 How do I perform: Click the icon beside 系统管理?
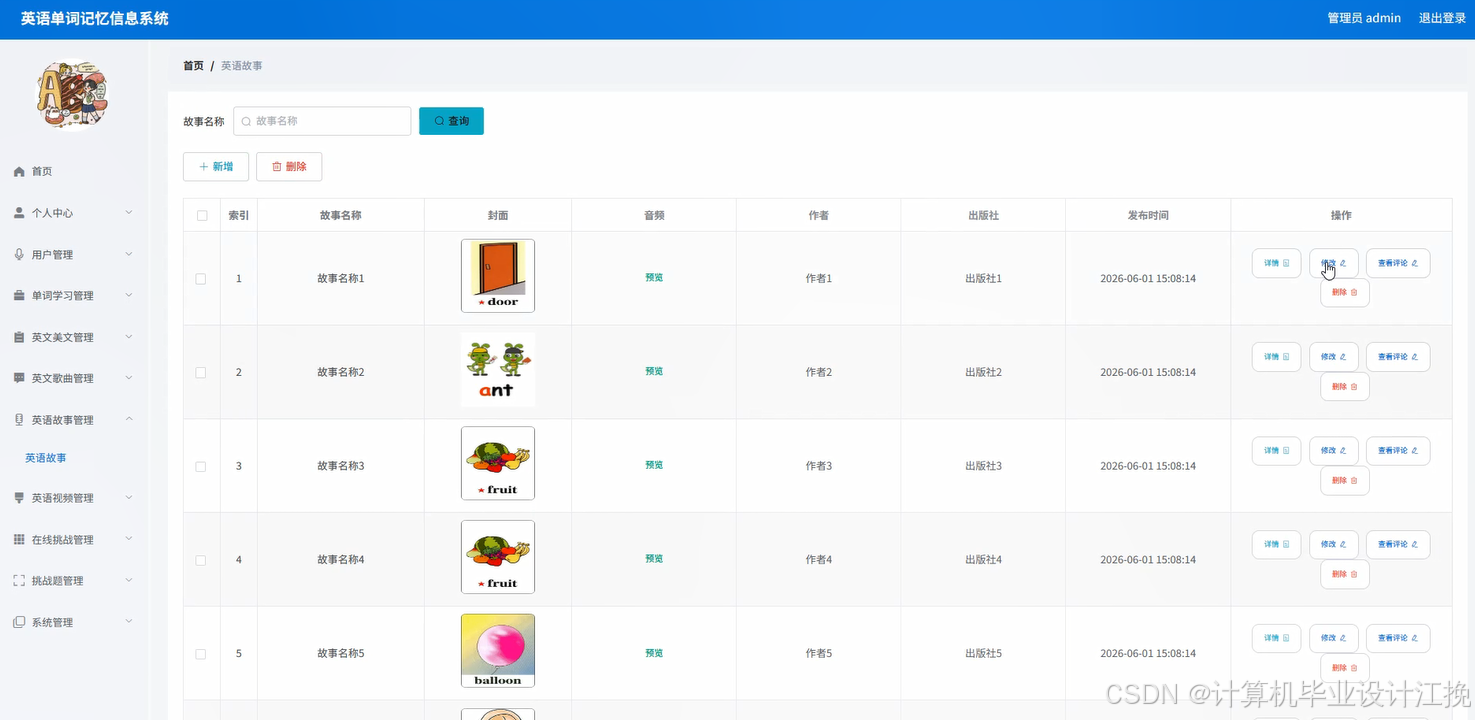pos(19,622)
